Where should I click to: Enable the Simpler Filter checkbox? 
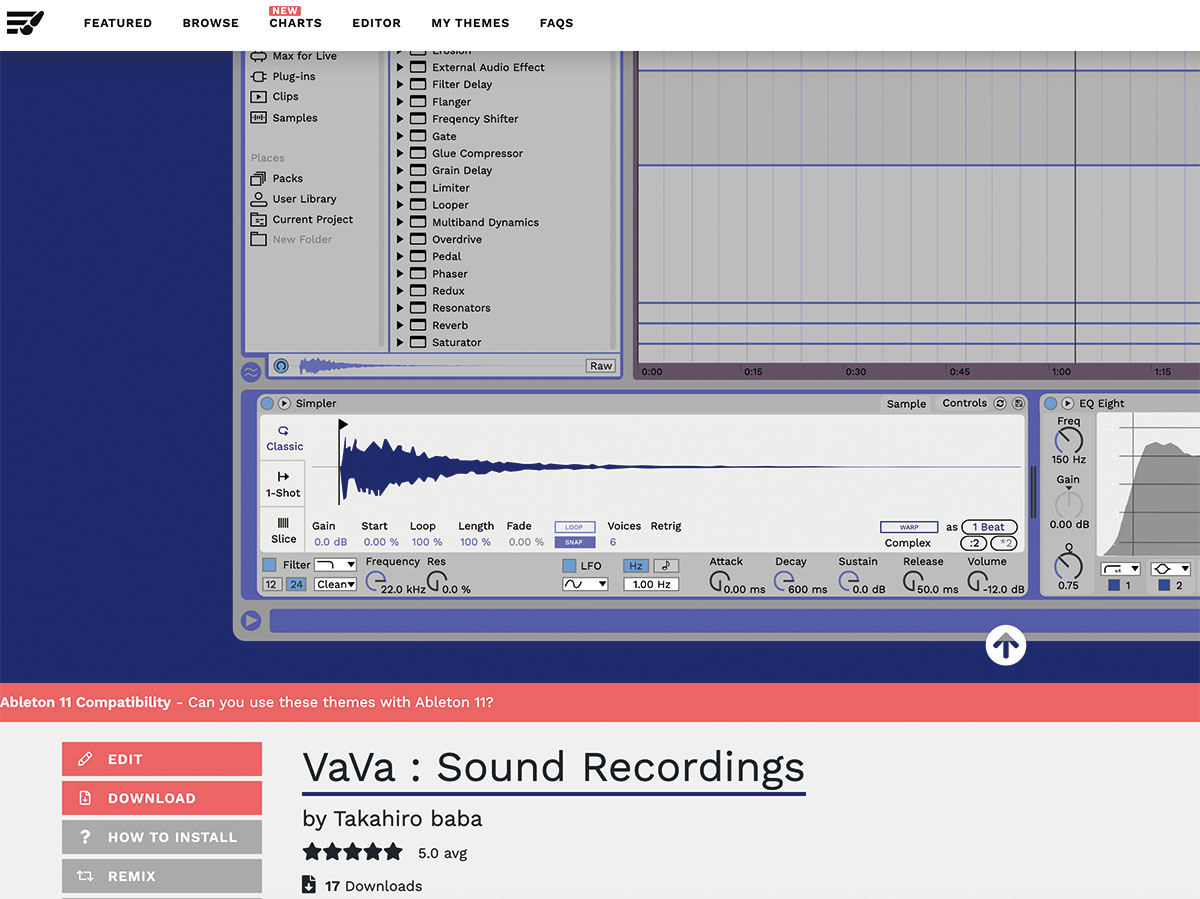[269, 565]
